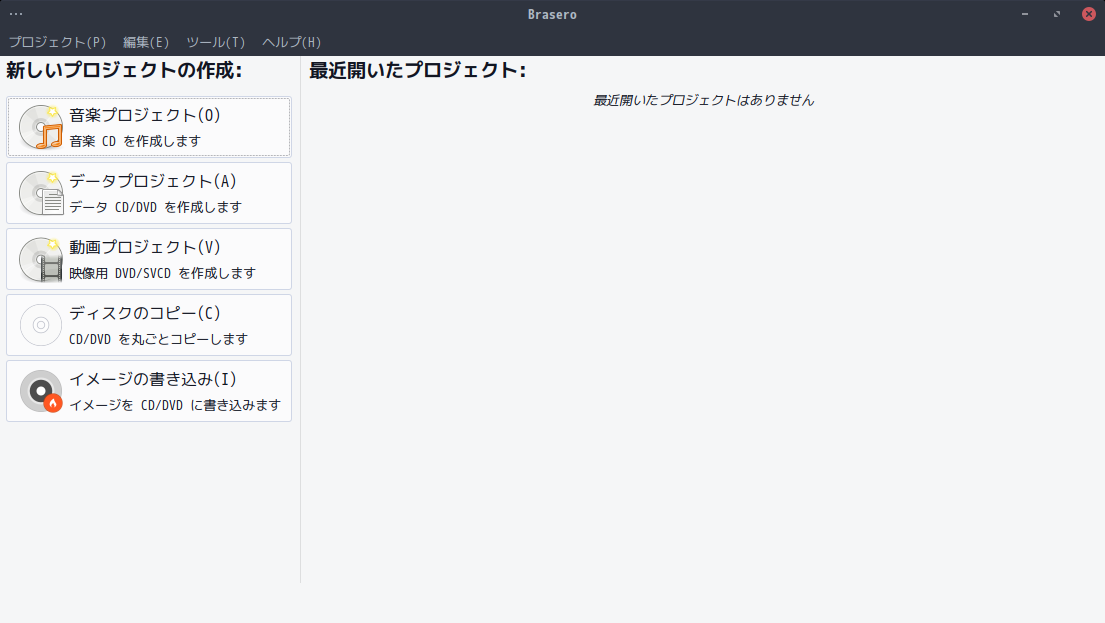Open the 編集(E) menu
The height and width of the screenshot is (623, 1105).
click(146, 42)
